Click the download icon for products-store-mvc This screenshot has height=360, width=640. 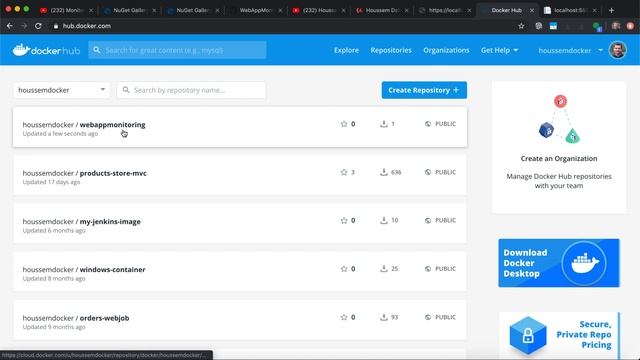coord(384,172)
